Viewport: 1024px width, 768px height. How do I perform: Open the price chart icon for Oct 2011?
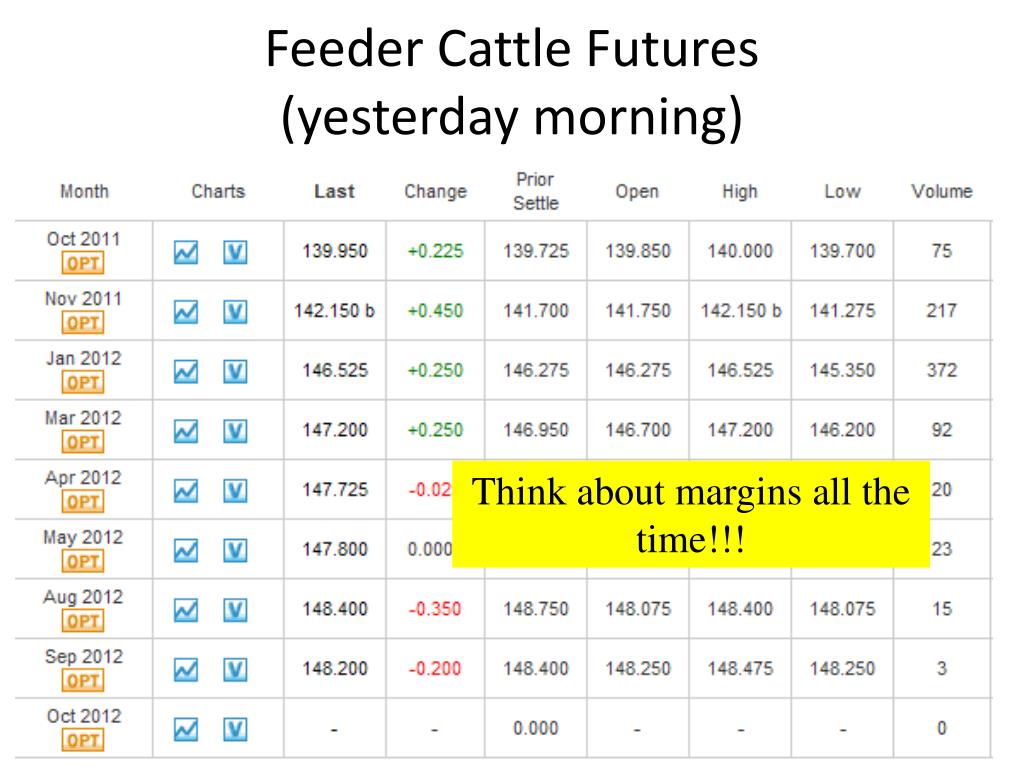pyautogui.click(x=186, y=252)
